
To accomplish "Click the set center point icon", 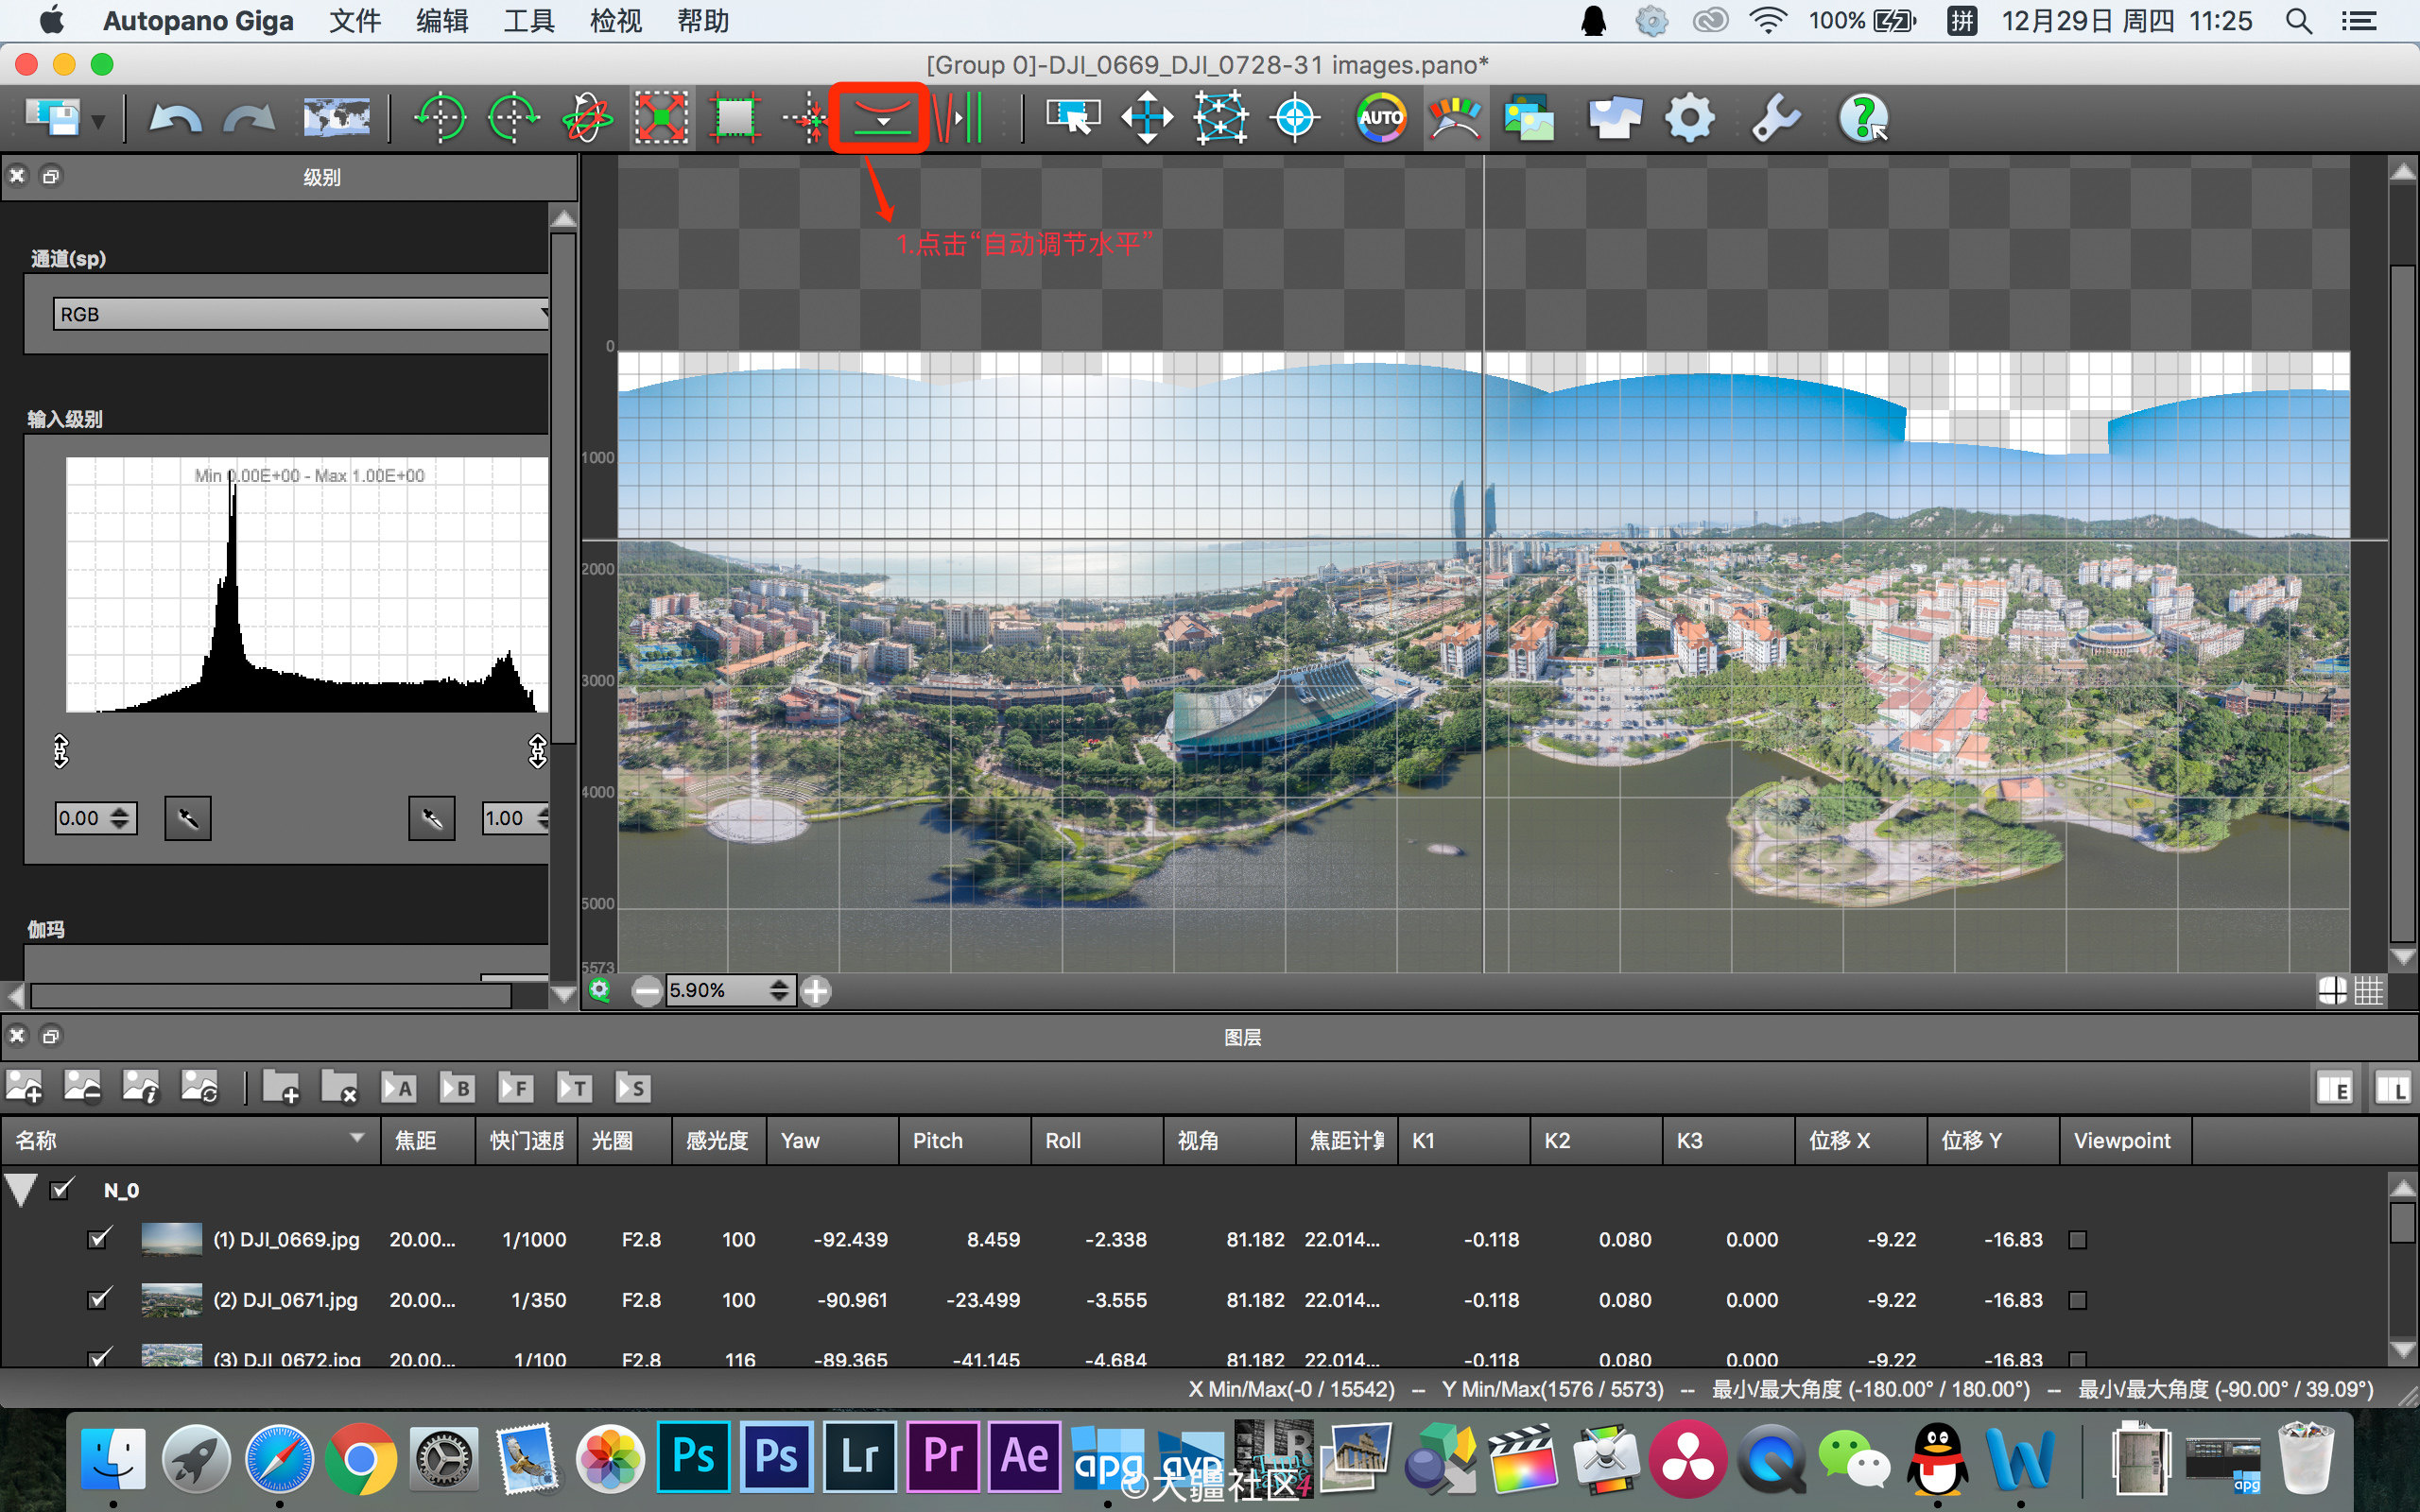I will [x=807, y=119].
